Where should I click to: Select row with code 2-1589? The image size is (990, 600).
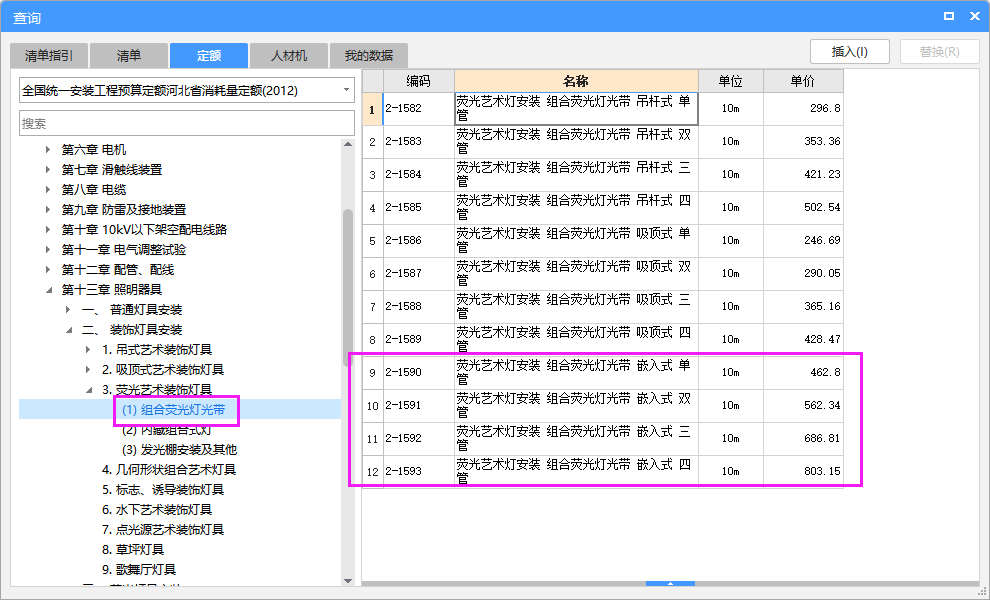tap(603, 339)
